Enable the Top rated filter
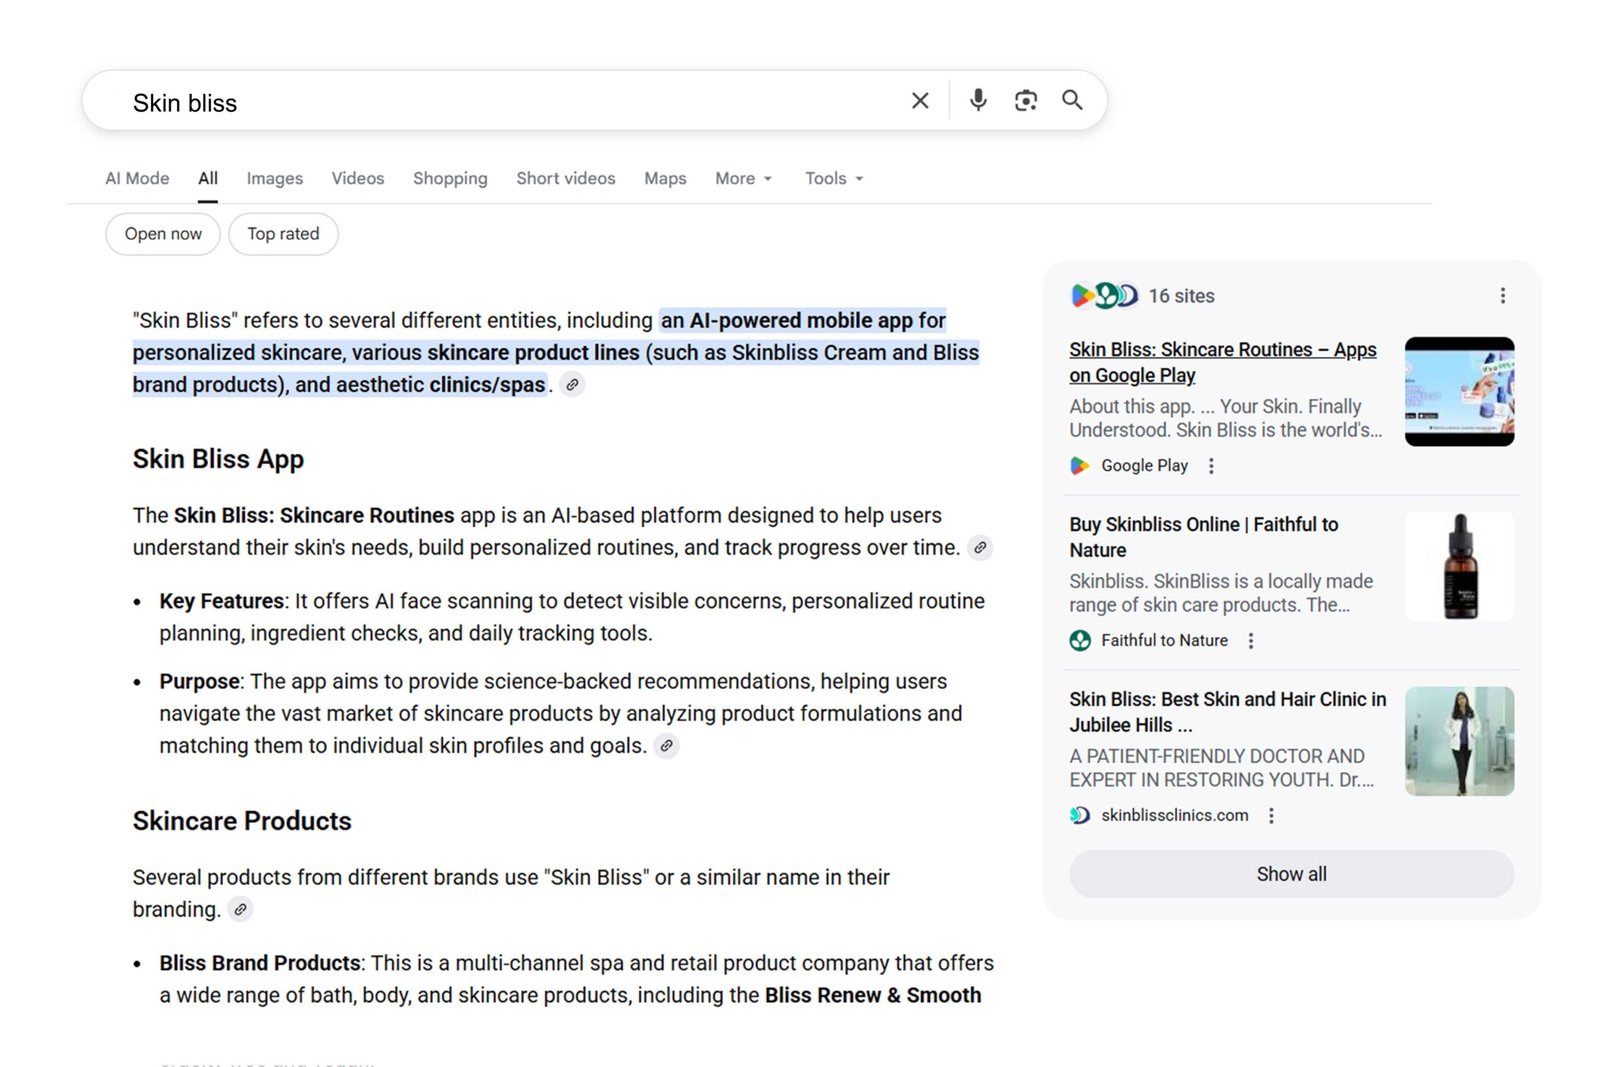 click(x=283, y=234)
